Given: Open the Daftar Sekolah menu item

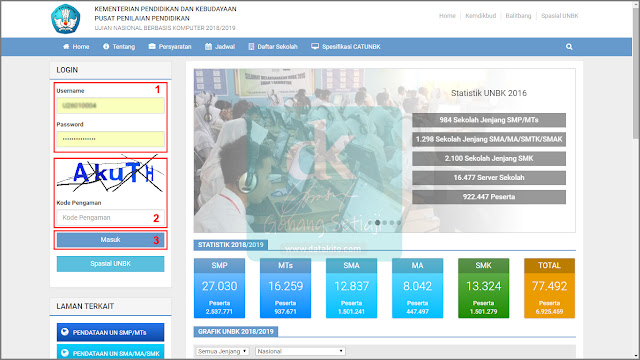Looking at the screenshot, I should click(x=273, y=47).
